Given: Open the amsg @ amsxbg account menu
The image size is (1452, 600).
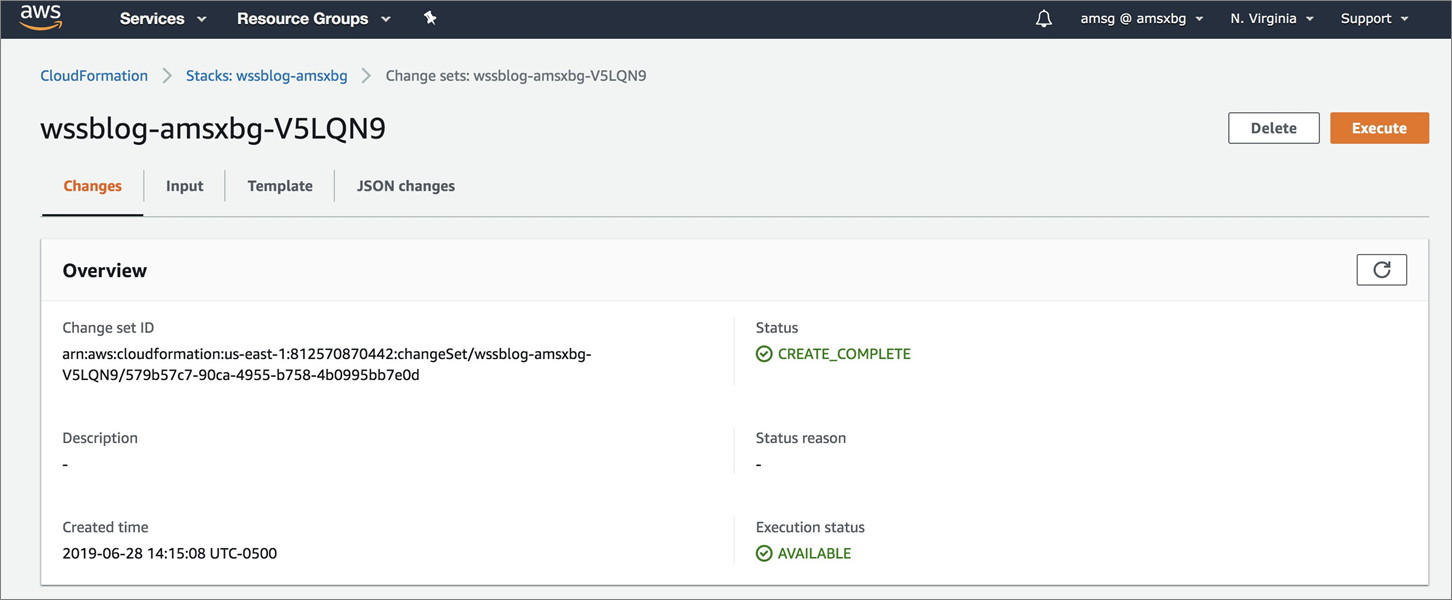Looking at the screenshot, I should pos(1142,18).
